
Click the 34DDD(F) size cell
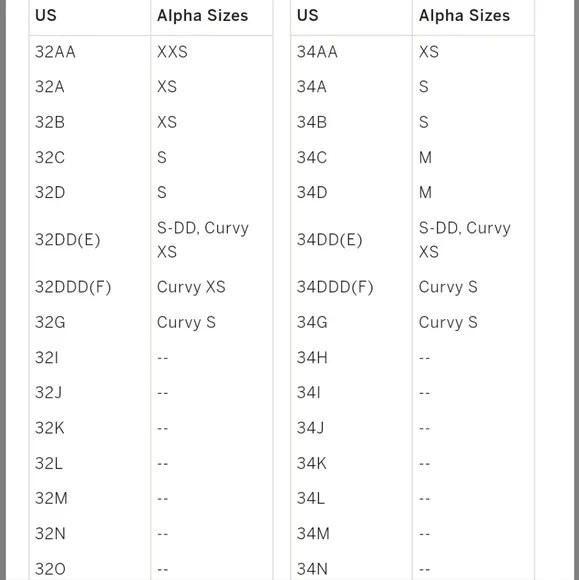point(335,287)
